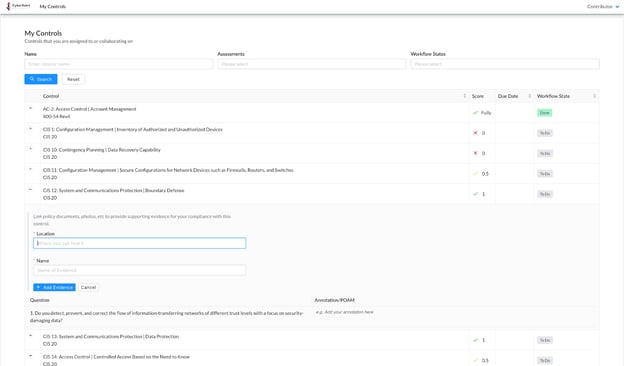The width and height of the screenshot is (624, 366).
Task: Open the Contributor dropdown menu
Action: click(x=603, y=6)
